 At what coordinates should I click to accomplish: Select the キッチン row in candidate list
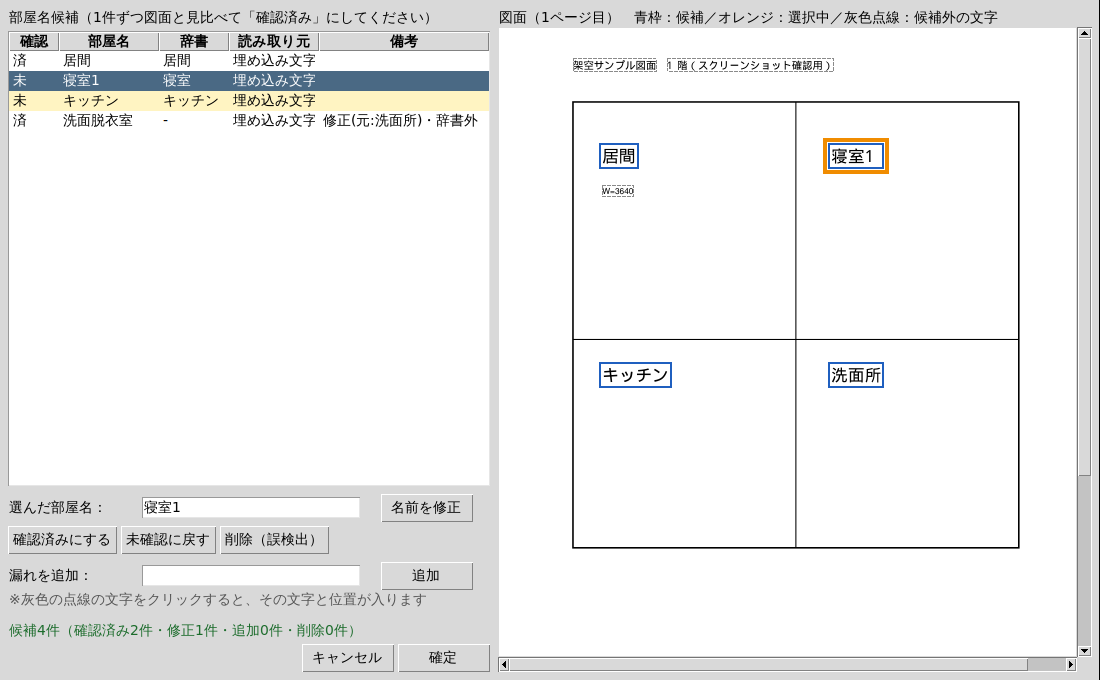(x=249, y=100)
